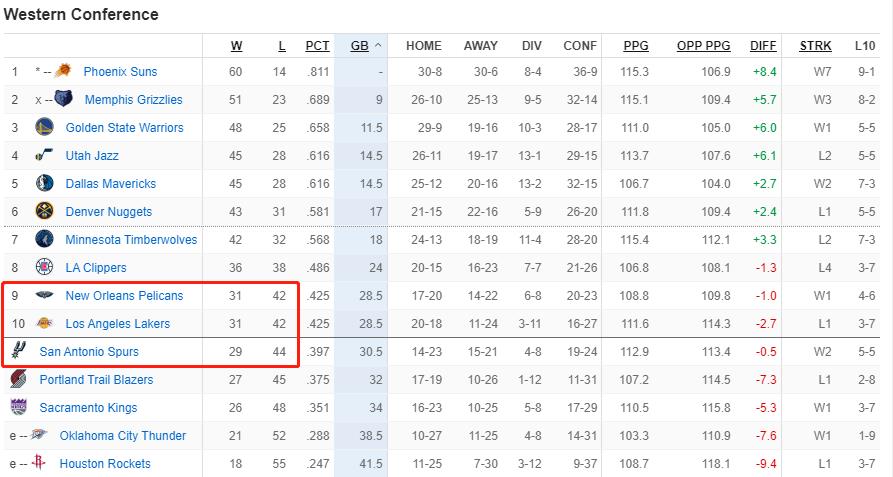Sort standings by STRK column header

[x=815, y=45]
